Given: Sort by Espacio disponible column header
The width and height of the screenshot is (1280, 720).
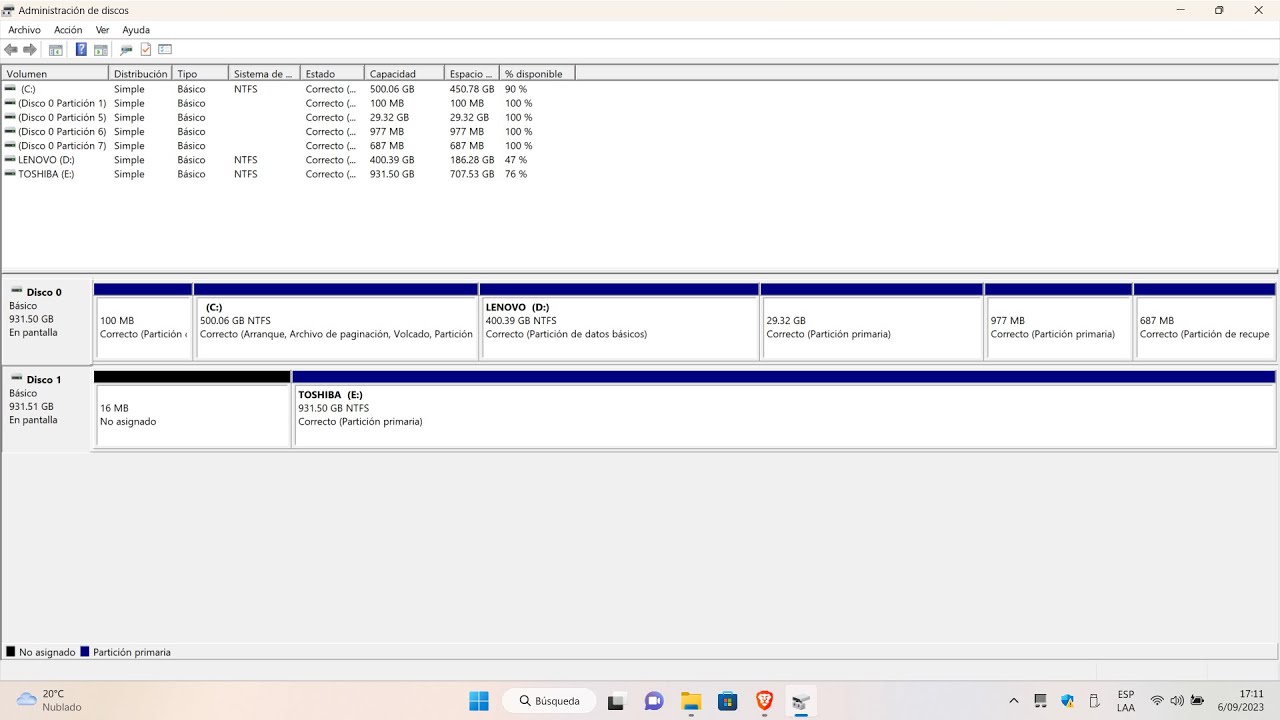Looking at the screenshot, I should tap(472, 74).
